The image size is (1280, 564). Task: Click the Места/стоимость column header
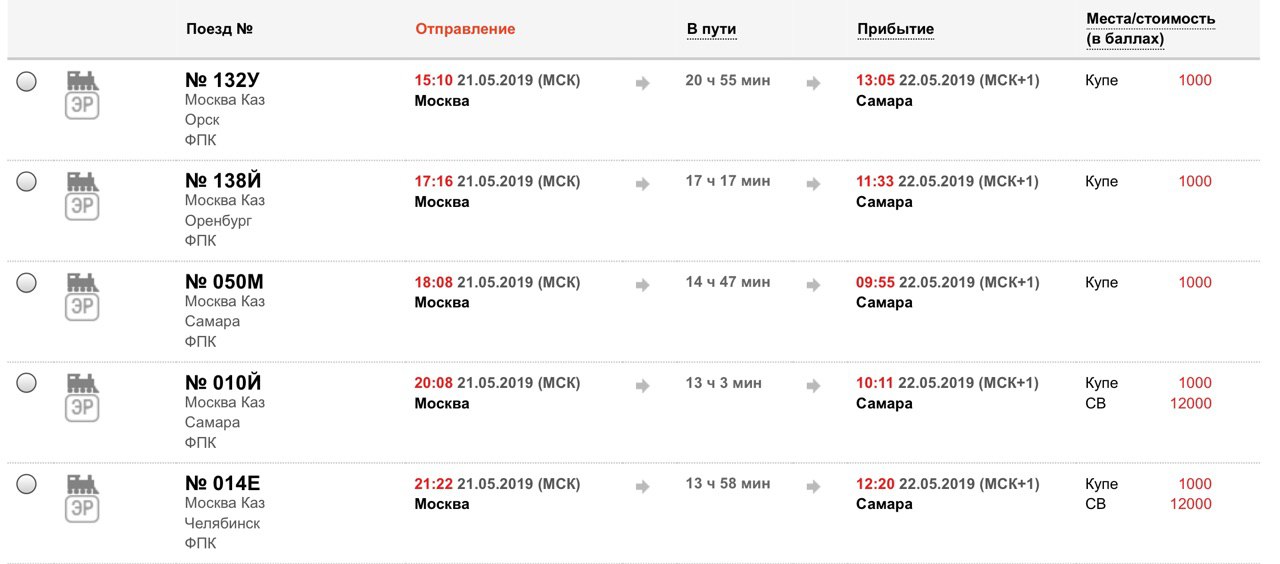pyautogui.click(x=1151, y=29)
